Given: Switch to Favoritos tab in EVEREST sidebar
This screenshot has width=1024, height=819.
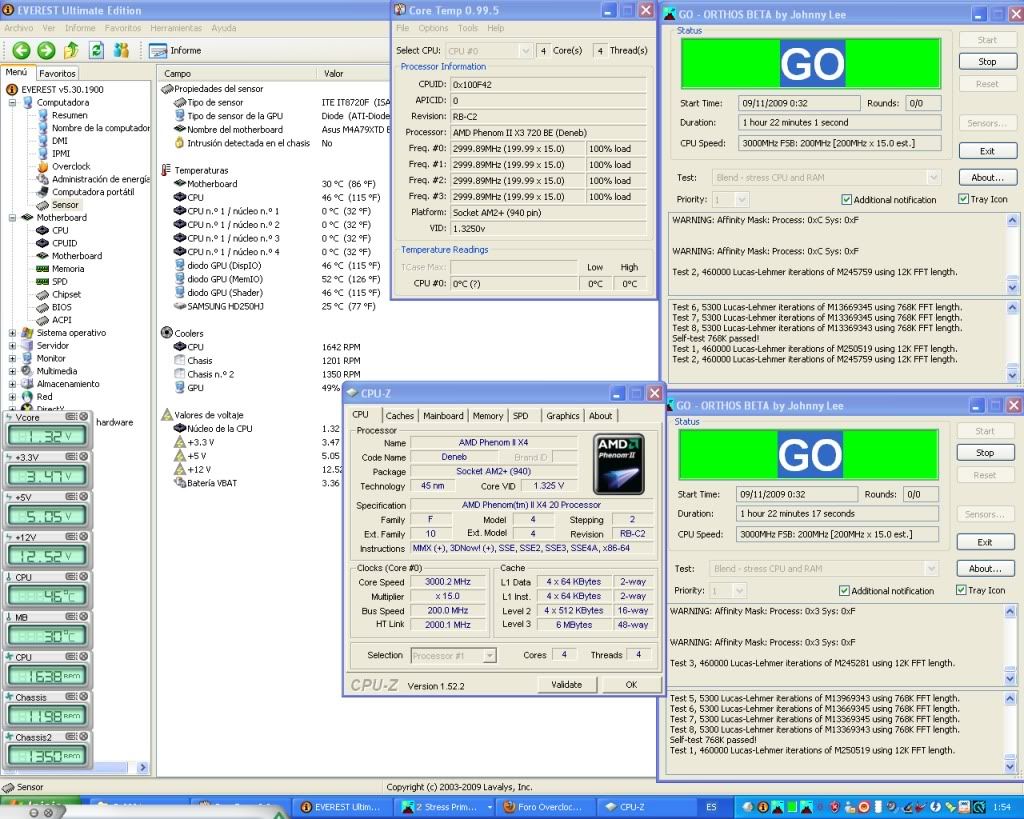Looking at the screenshot, I should pos(57,74).
